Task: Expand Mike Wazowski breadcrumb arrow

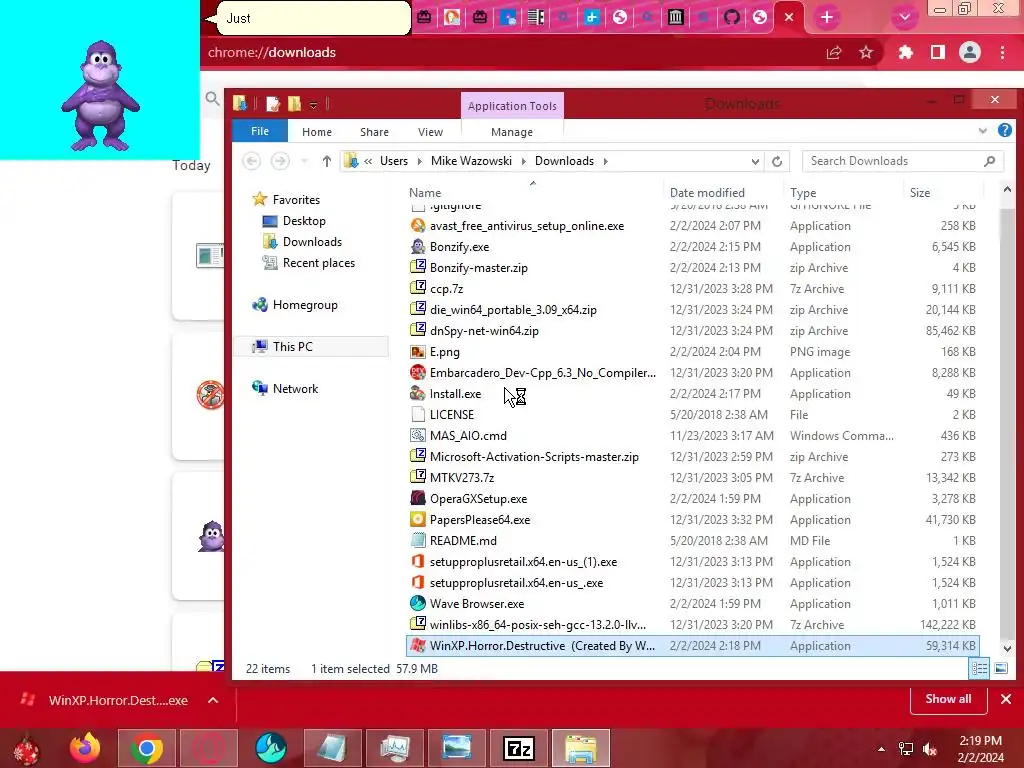Action: (523, 161)
